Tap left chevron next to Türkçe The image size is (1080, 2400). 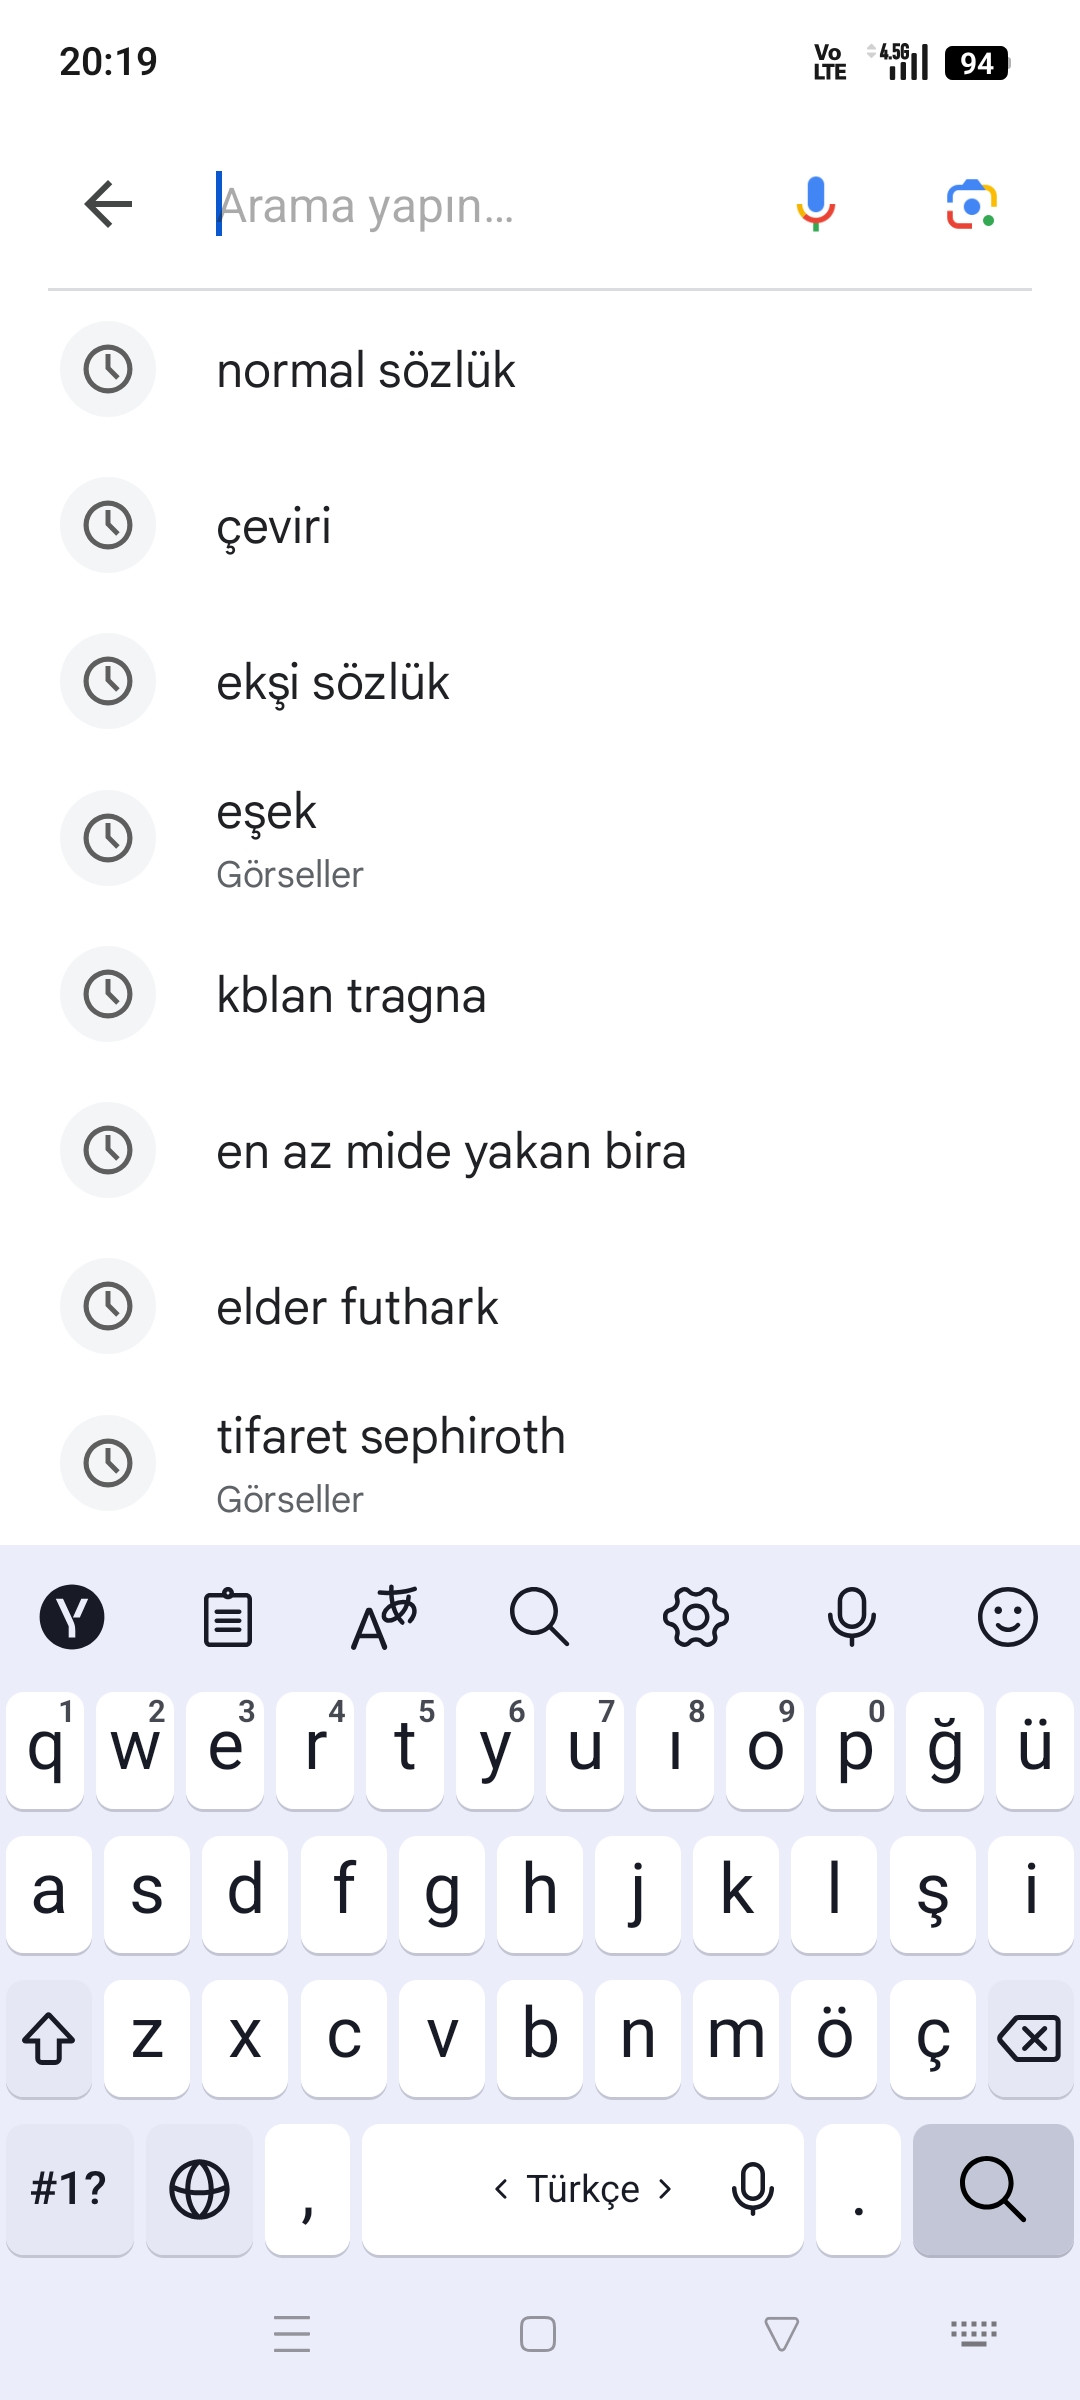point(501,2189)
